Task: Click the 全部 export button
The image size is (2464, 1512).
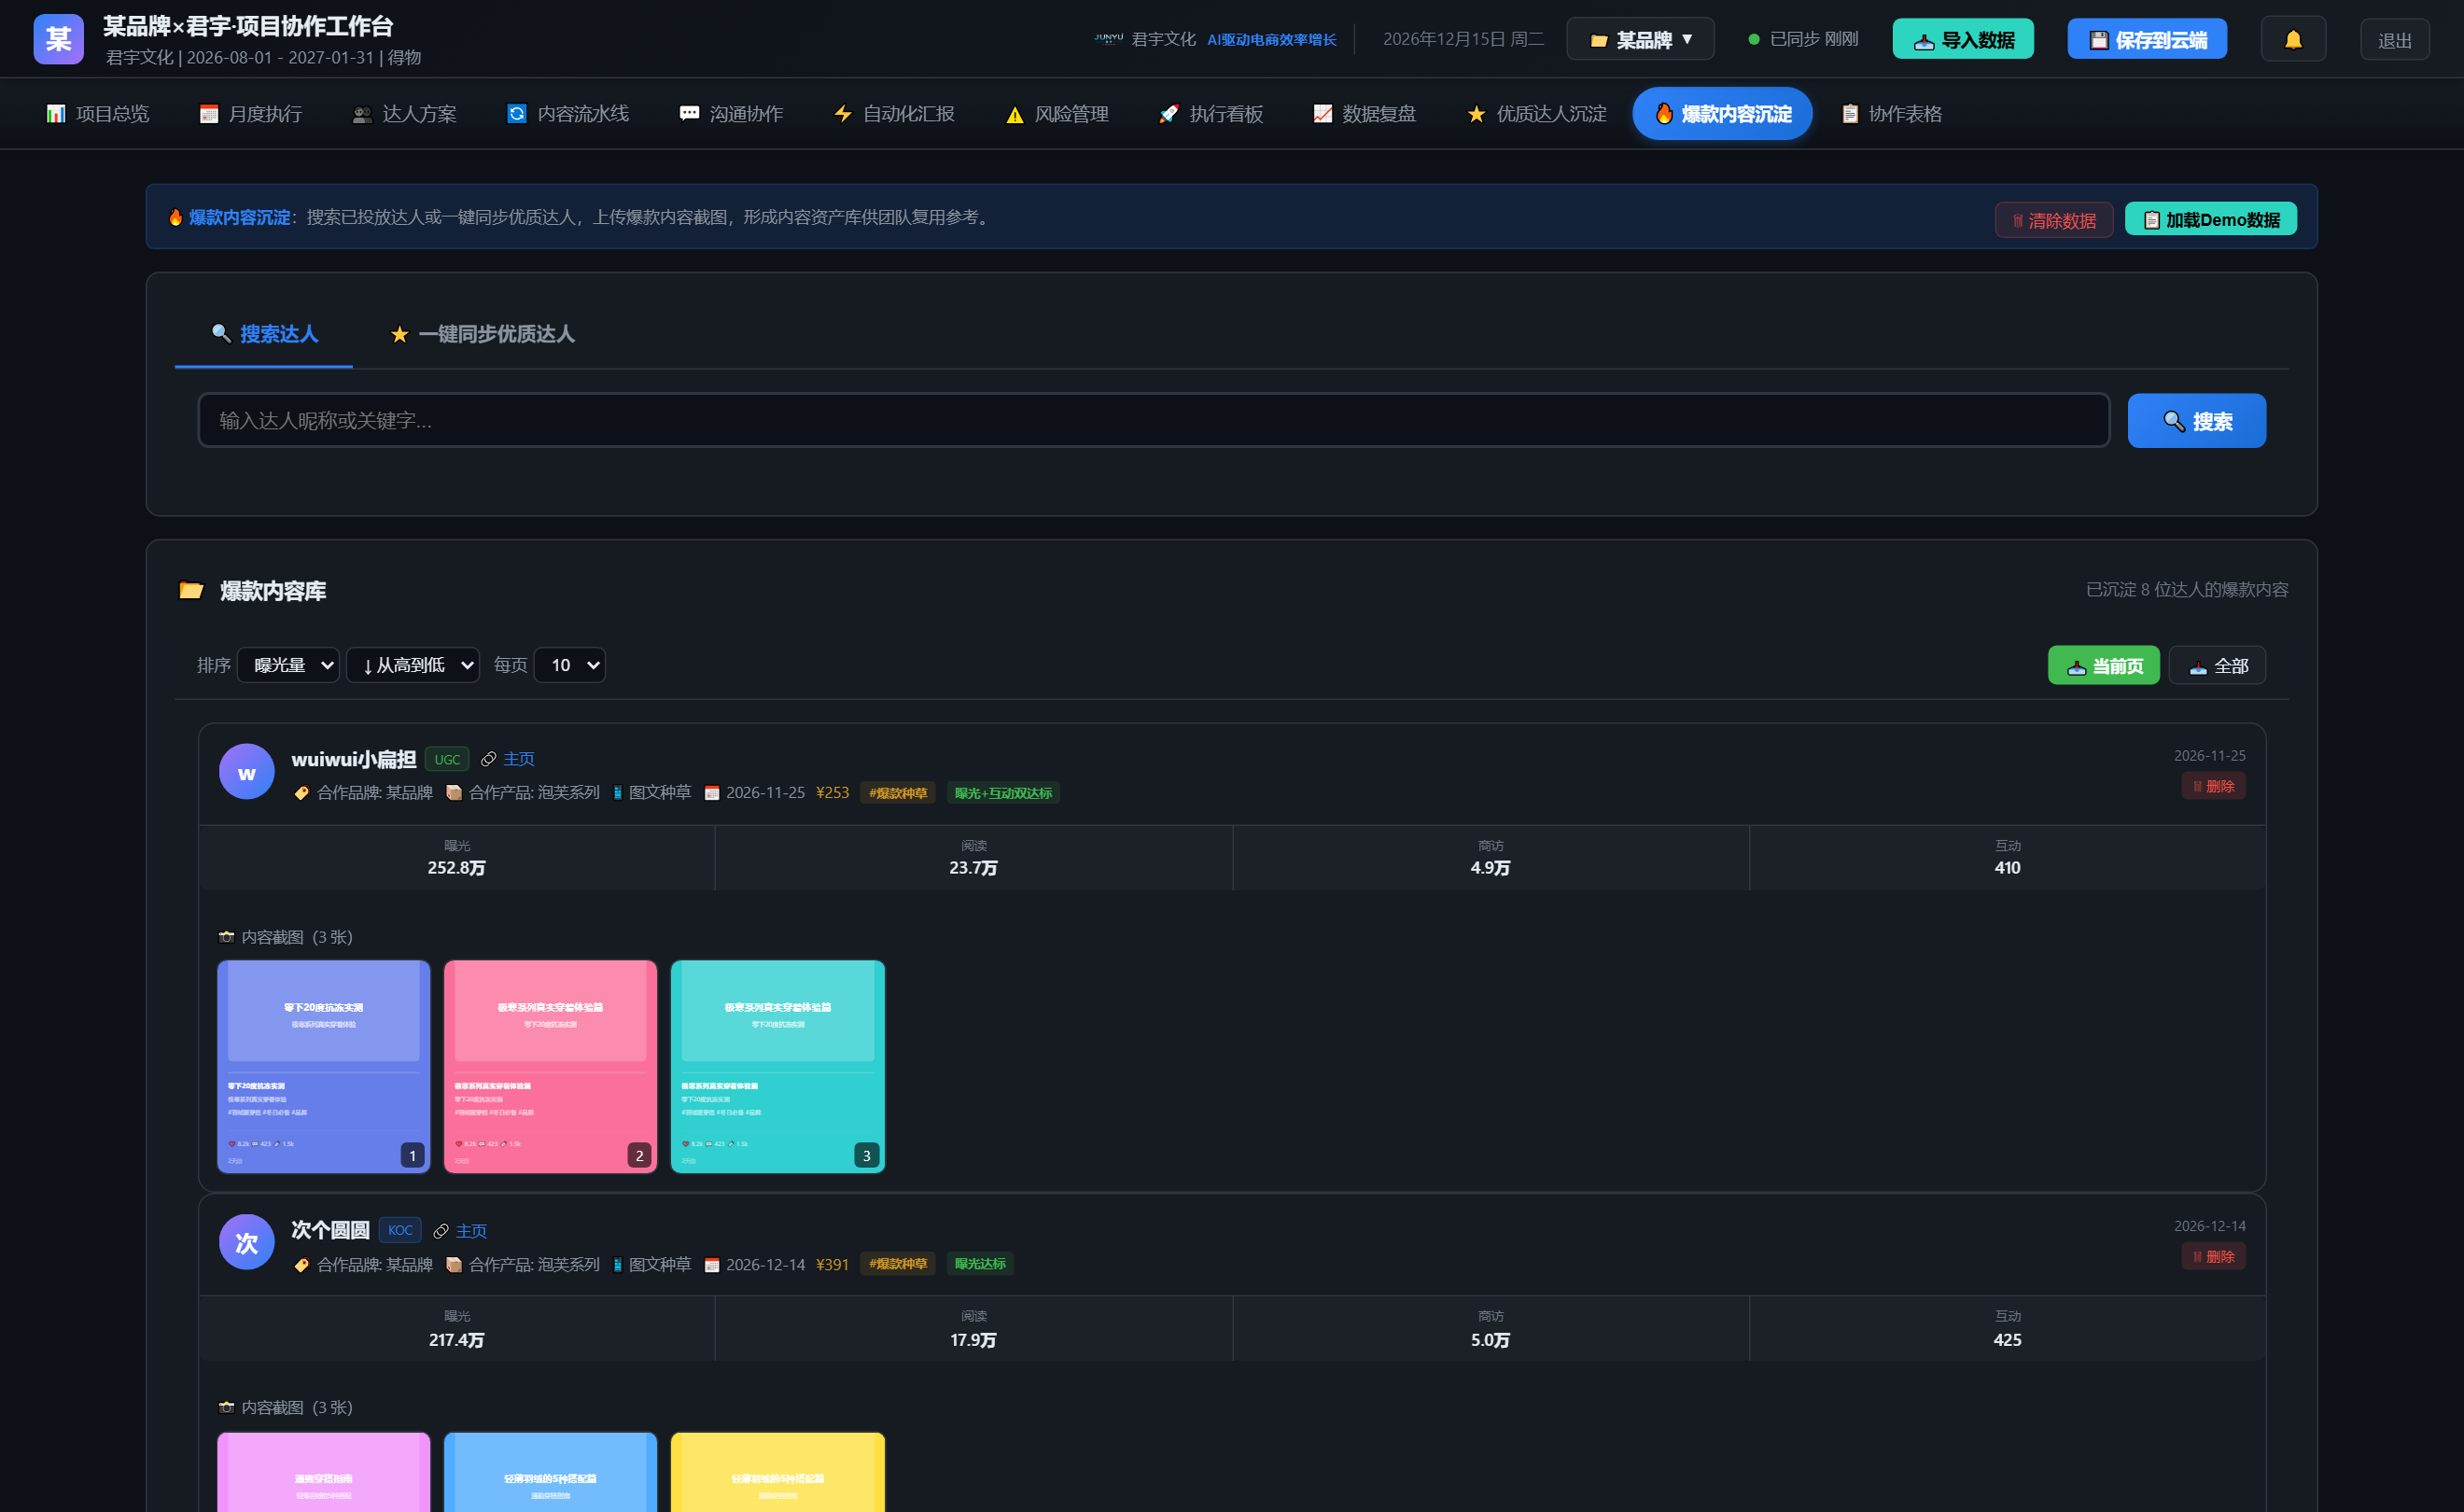Action: click(2218, 666)
